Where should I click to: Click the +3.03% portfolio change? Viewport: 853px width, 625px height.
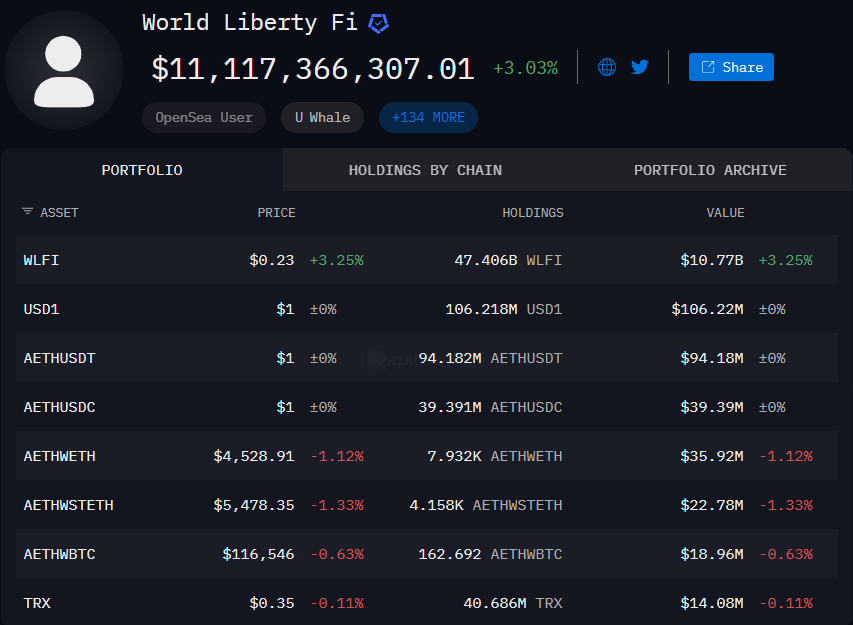(x=526, y=68)
